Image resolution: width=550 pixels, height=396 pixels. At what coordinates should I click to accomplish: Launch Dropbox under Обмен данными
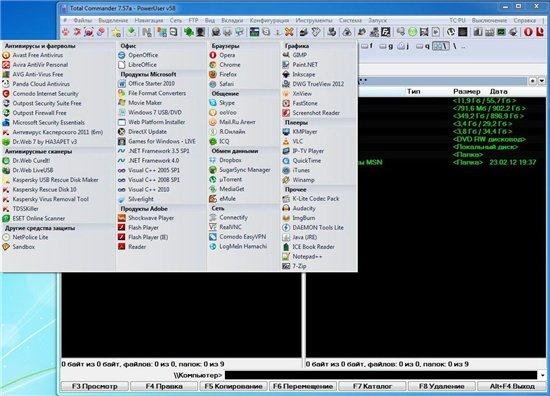(x=226, y=160)
